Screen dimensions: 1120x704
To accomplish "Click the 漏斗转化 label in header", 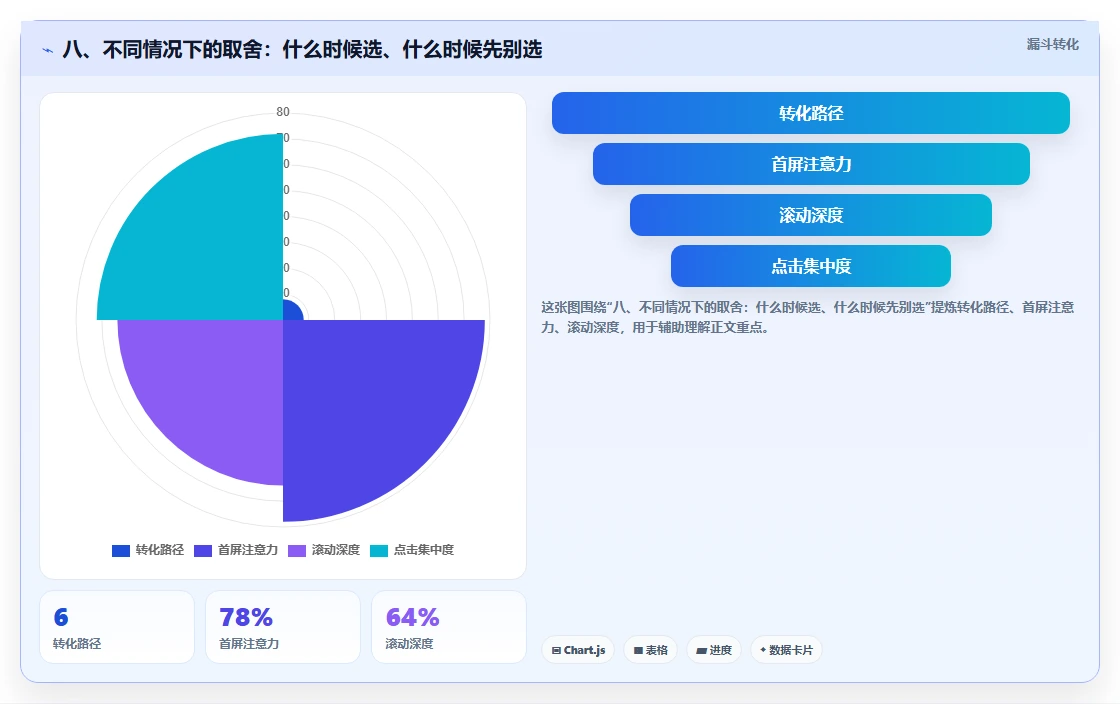I will pos(1053,44).
